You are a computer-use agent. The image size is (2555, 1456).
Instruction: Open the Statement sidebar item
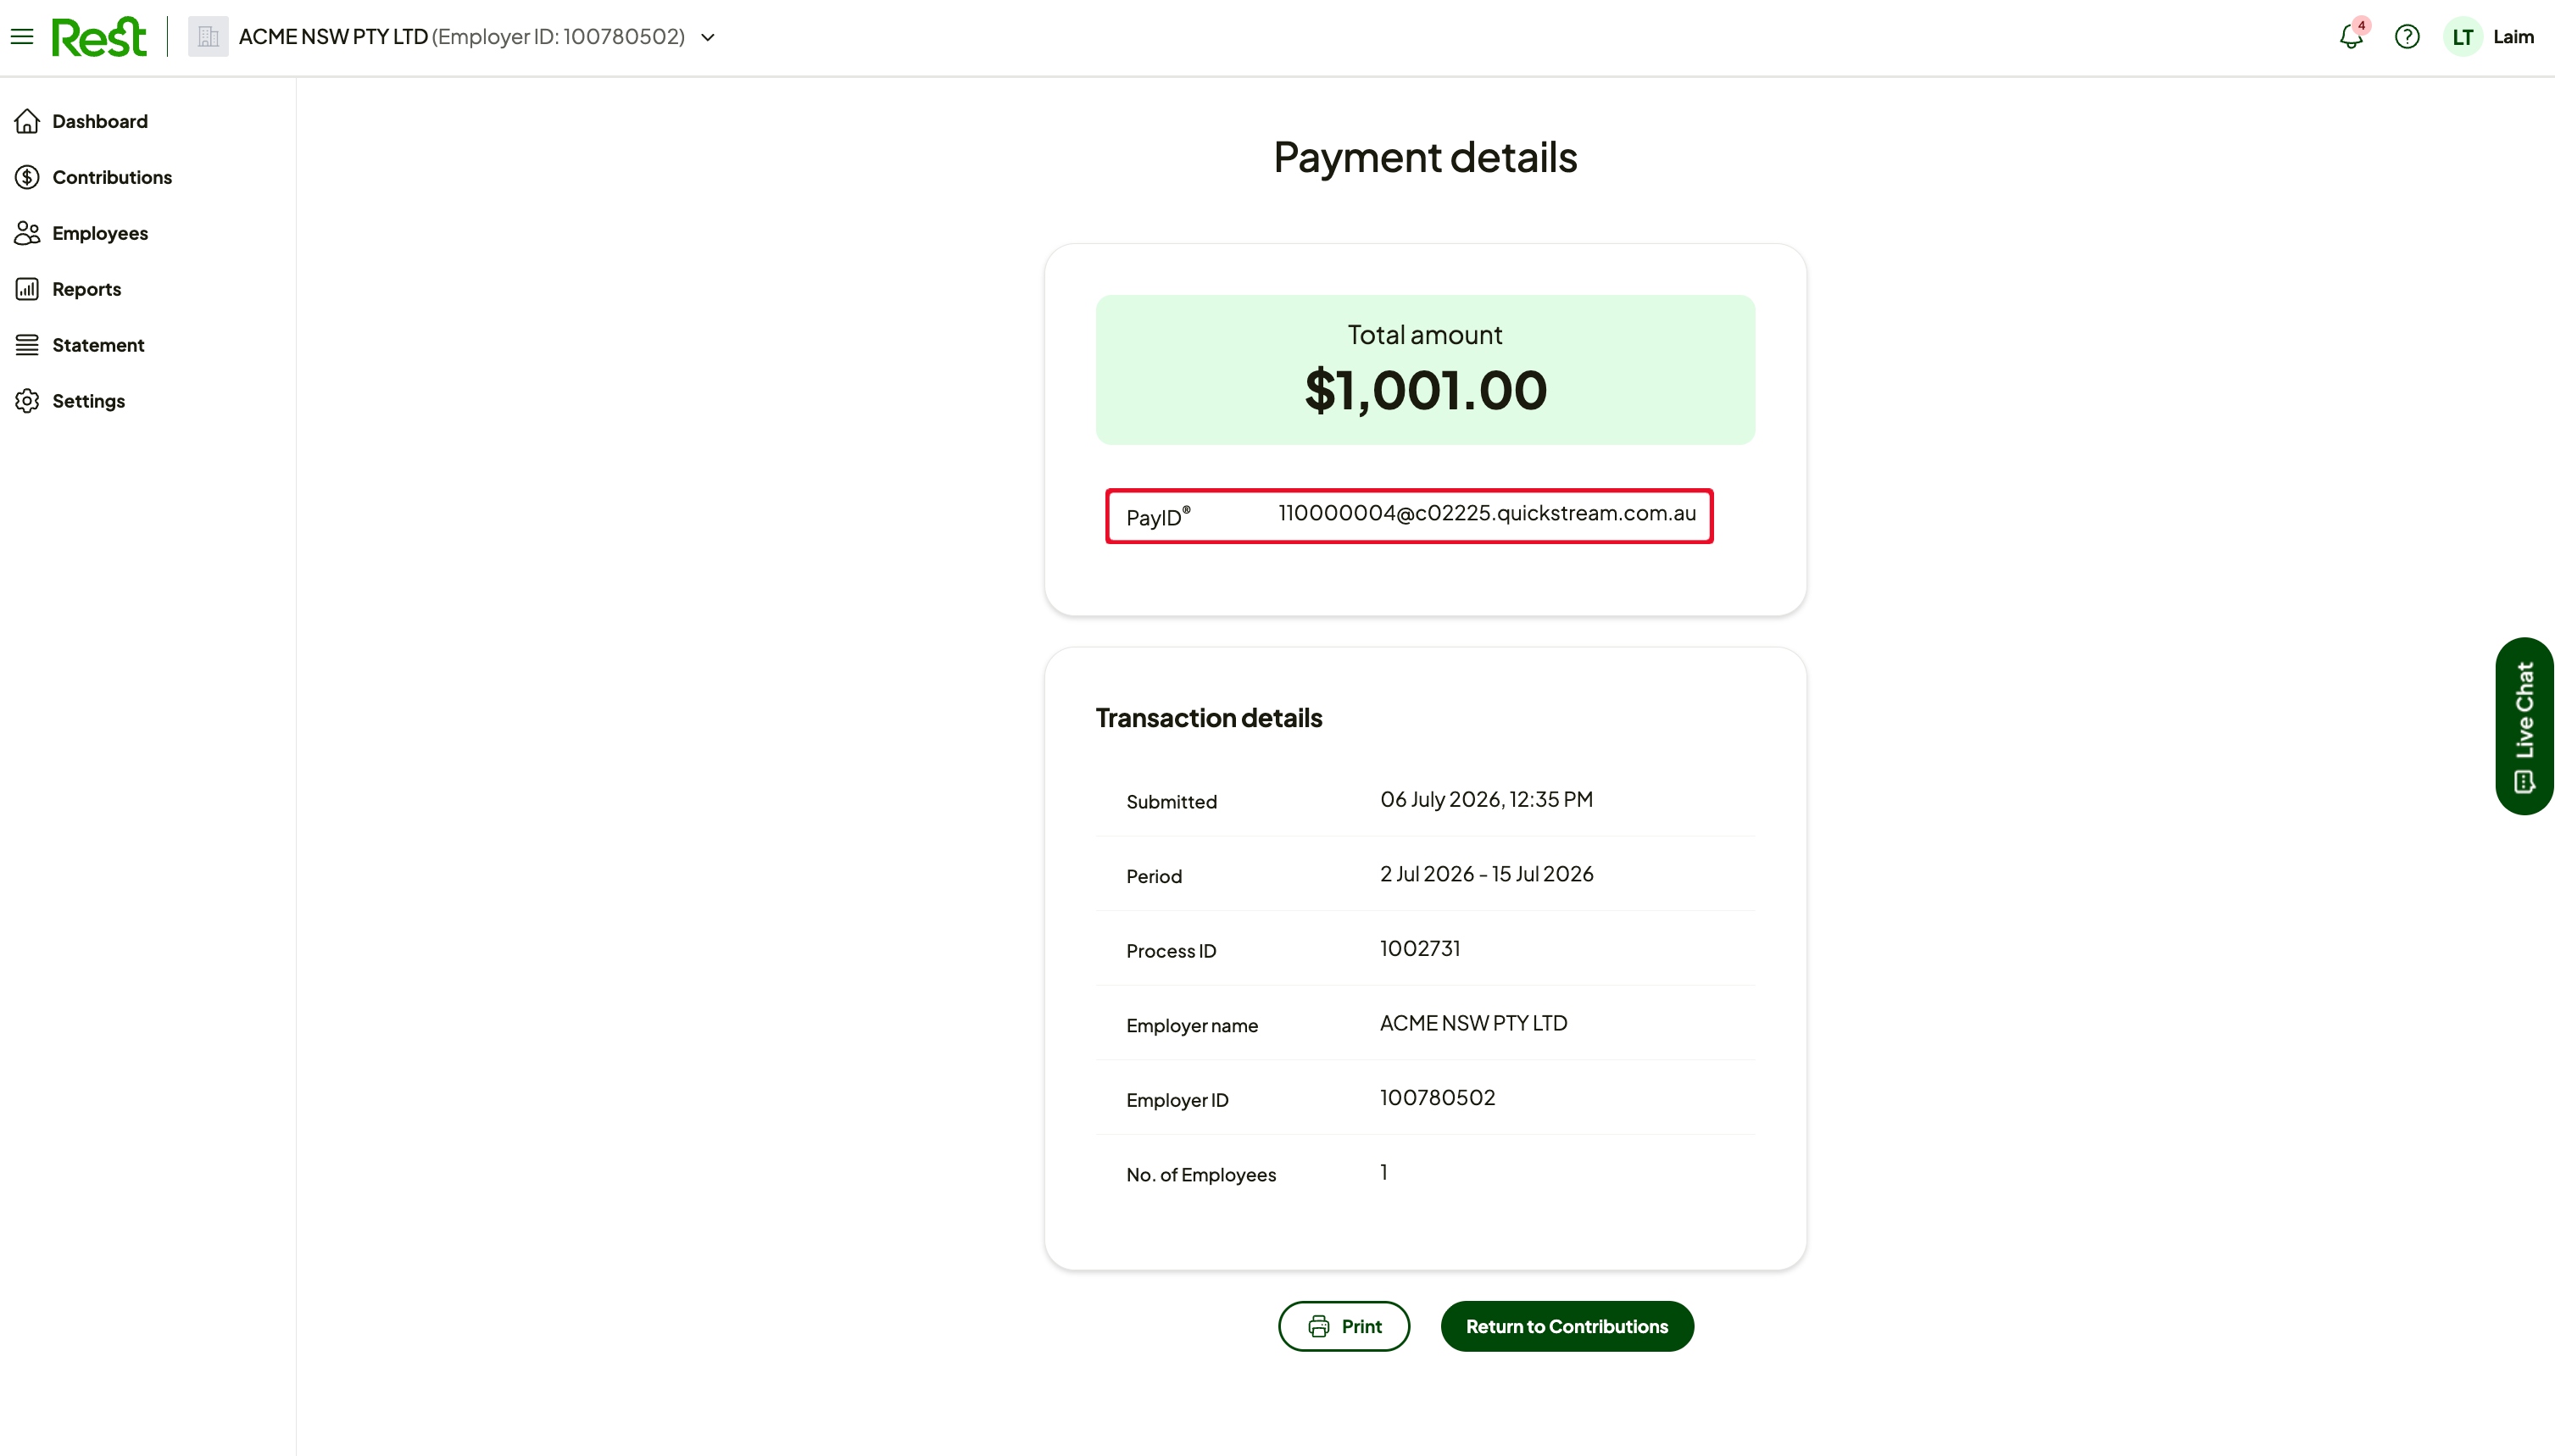pyautogui.click(x=98, y=345)
